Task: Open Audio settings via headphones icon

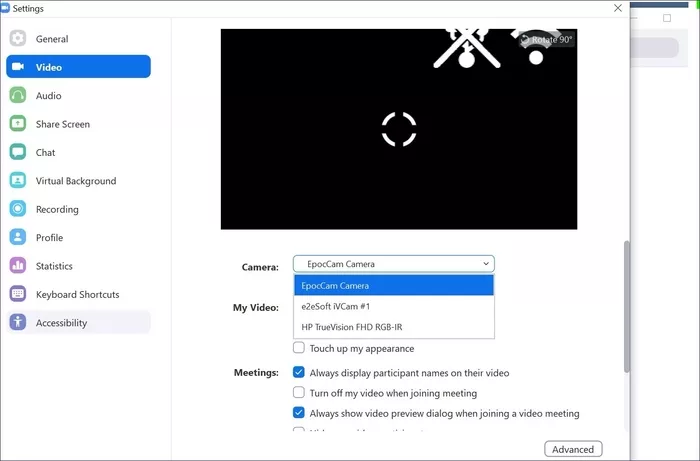Action: [18, 96]
